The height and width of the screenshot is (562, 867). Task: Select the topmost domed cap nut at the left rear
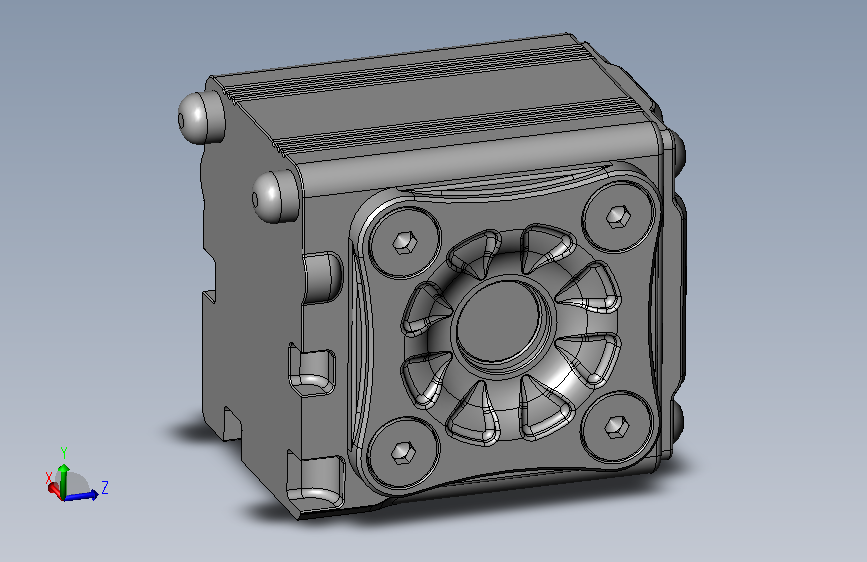pyautogui.click(x=200, y=116)
